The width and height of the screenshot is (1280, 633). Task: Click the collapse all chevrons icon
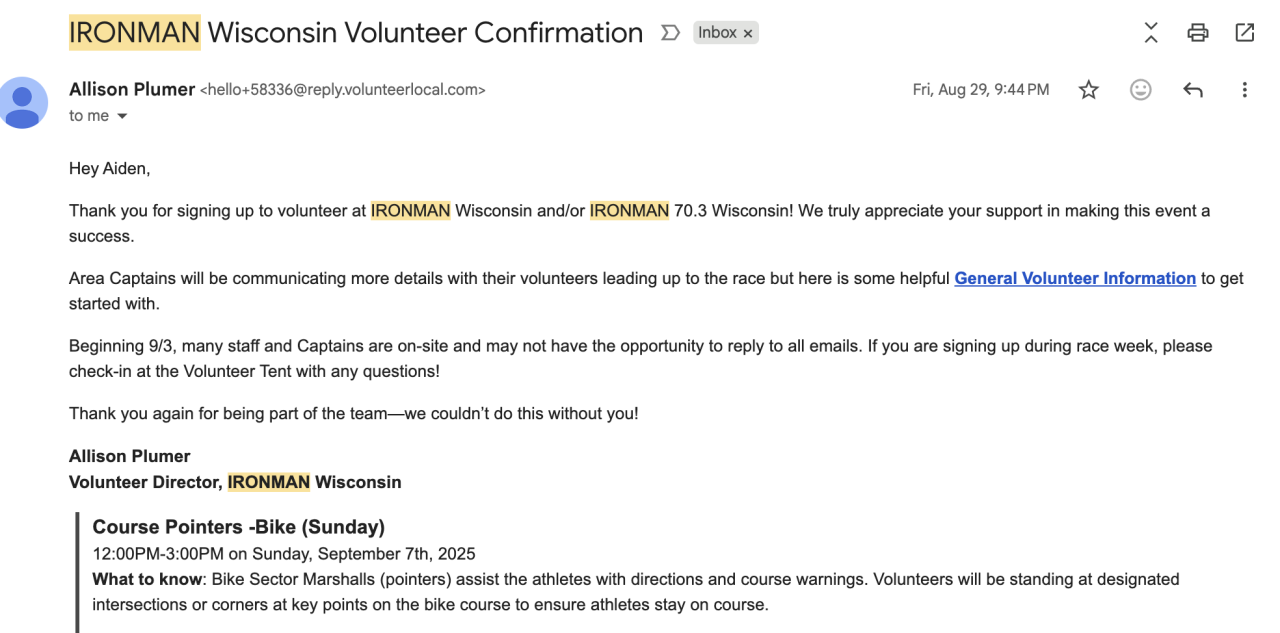(1151, 33)
